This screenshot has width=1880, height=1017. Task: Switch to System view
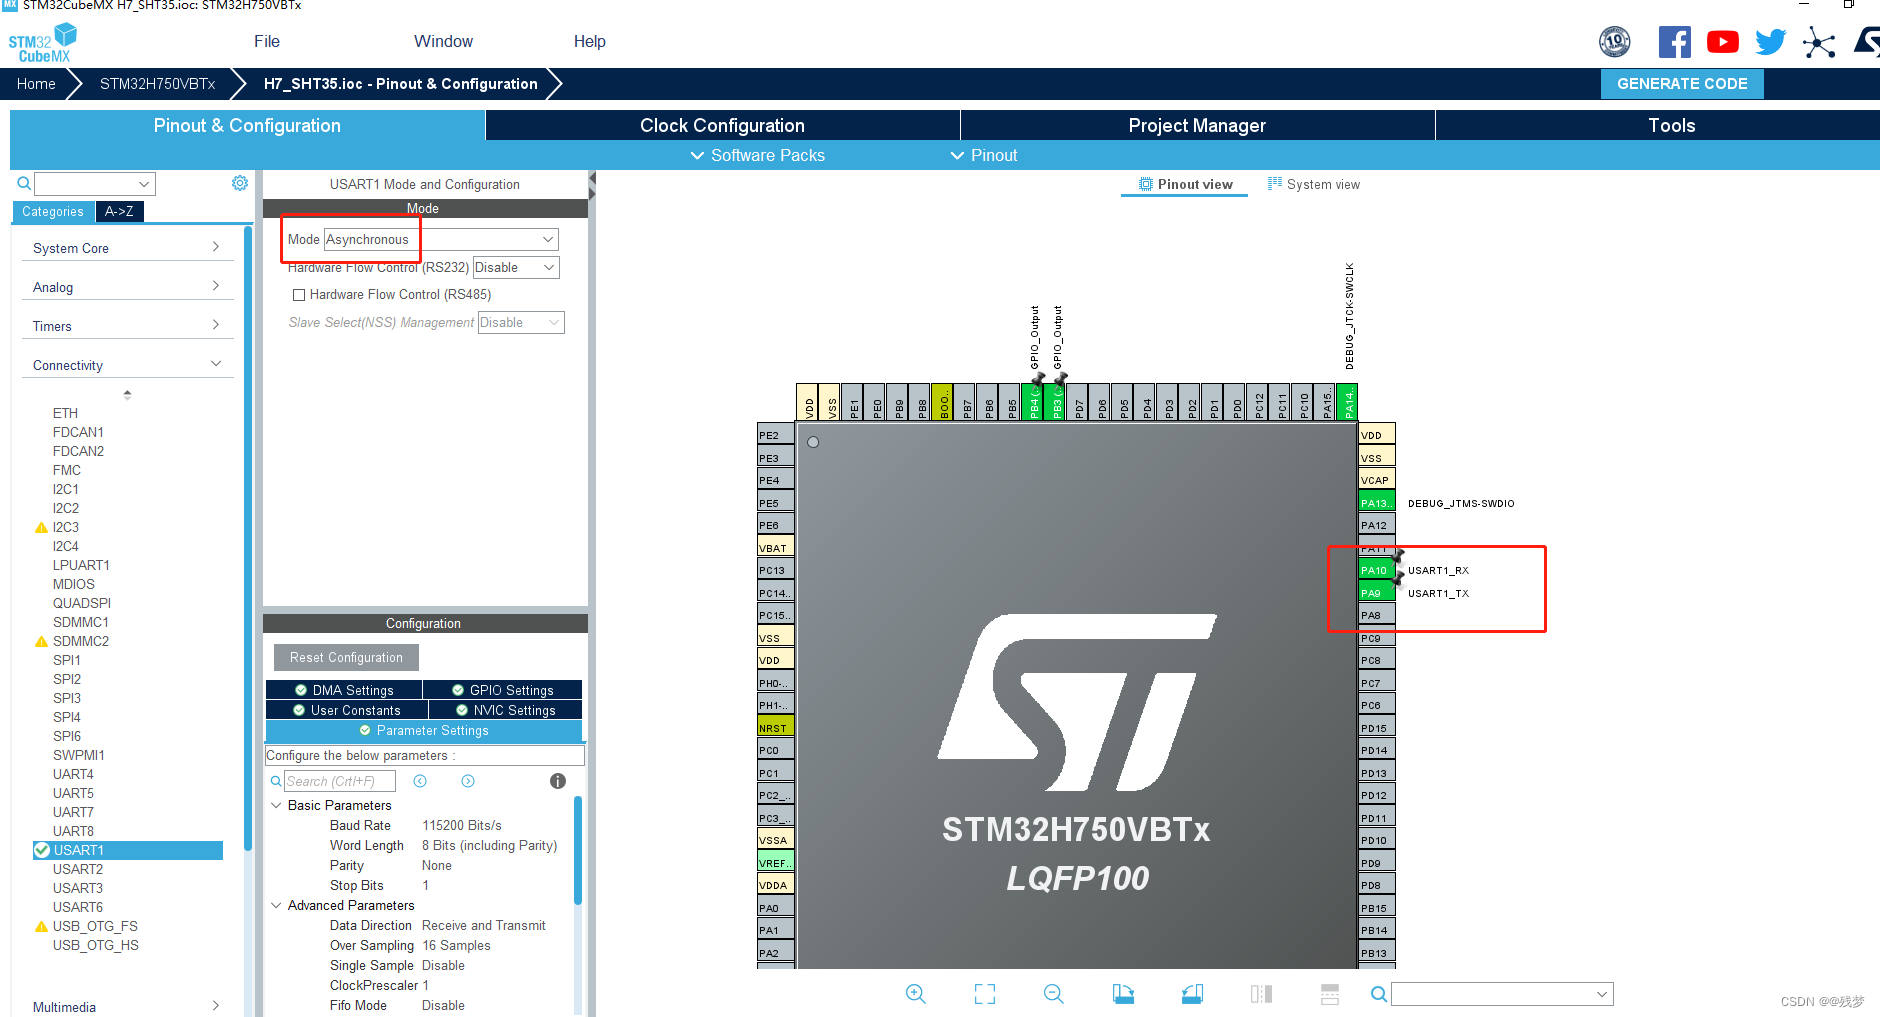tap(1314, 184)
